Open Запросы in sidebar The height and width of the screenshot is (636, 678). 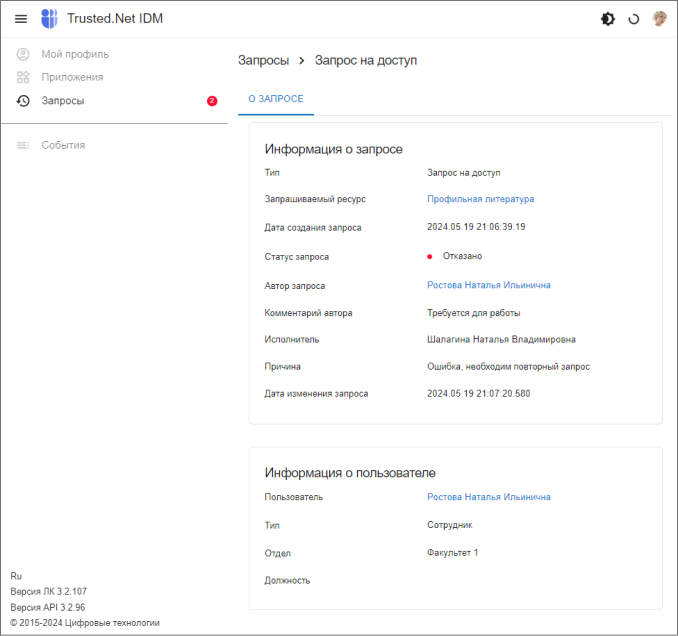point(63,101)
